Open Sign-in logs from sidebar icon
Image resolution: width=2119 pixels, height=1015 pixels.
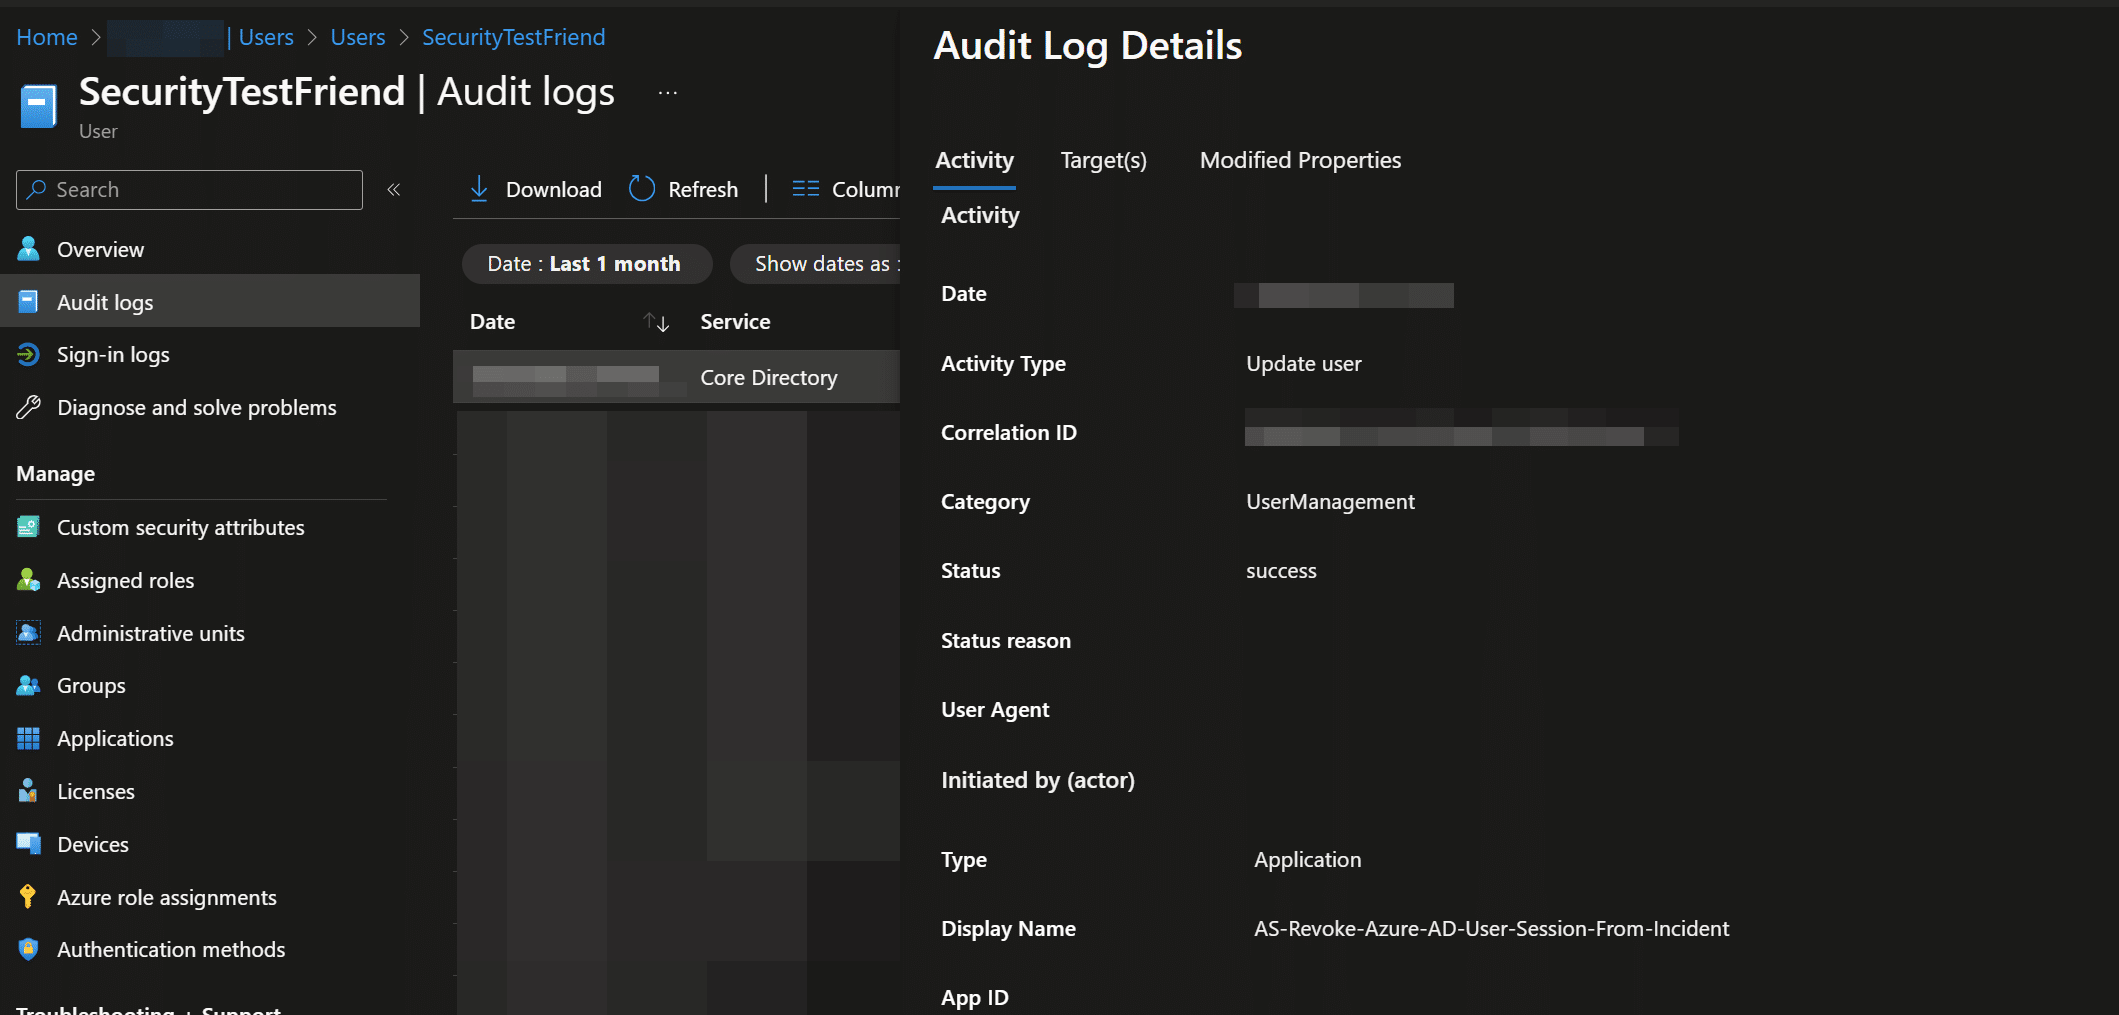(x=29, y=355)
